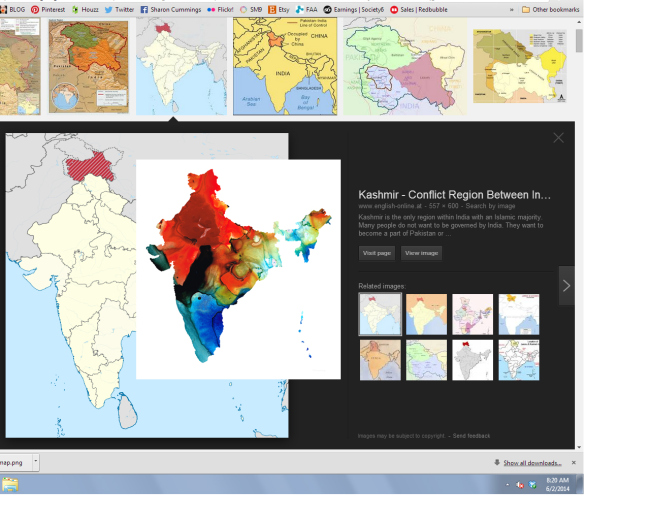Go to next image with right arrow
This screenshot has height=520, width=650.
click(x=567, y=286)
